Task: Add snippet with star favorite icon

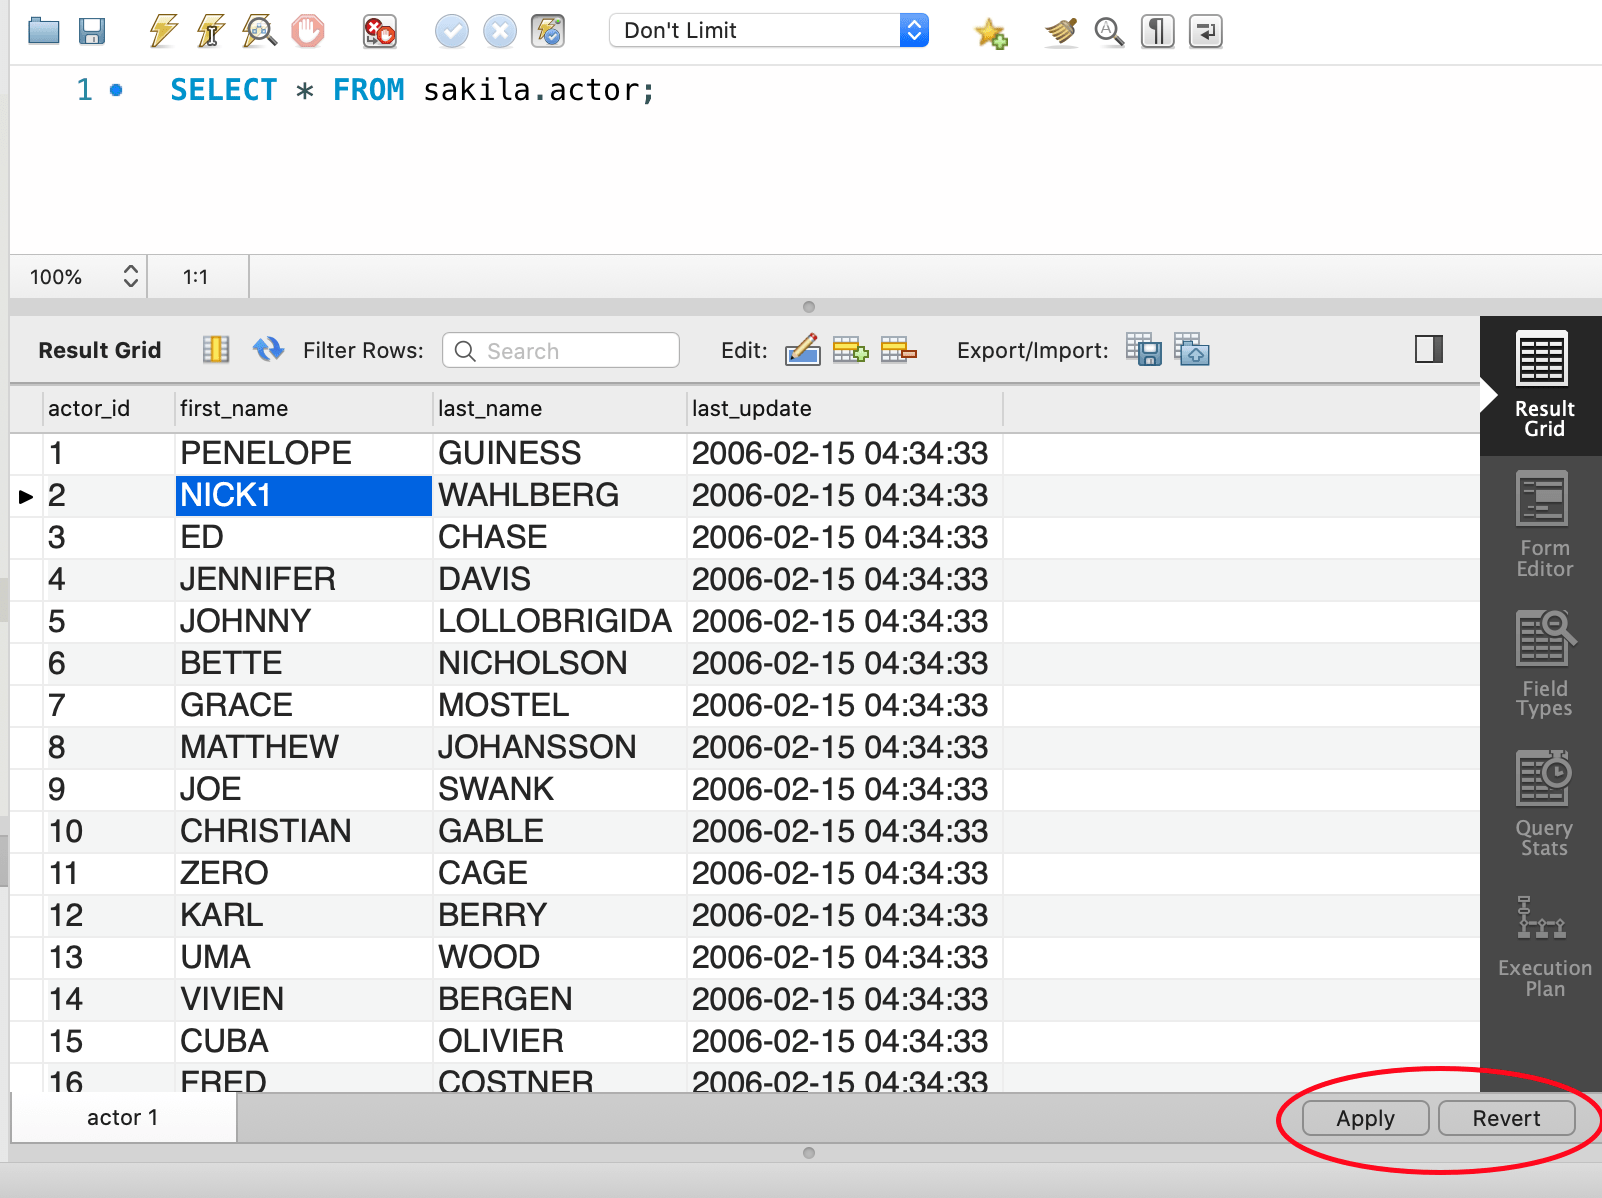Action: [x=991, y=32]
